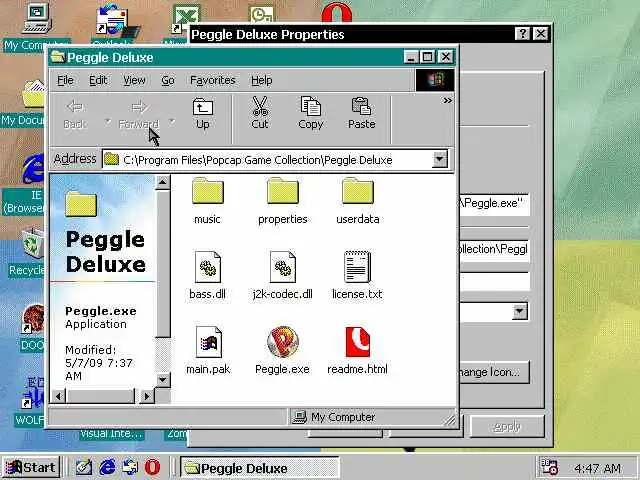640x480 pixels.
Task: Click the Start in field in Properties
Action: pyautogui.click(x=495, y=250)
